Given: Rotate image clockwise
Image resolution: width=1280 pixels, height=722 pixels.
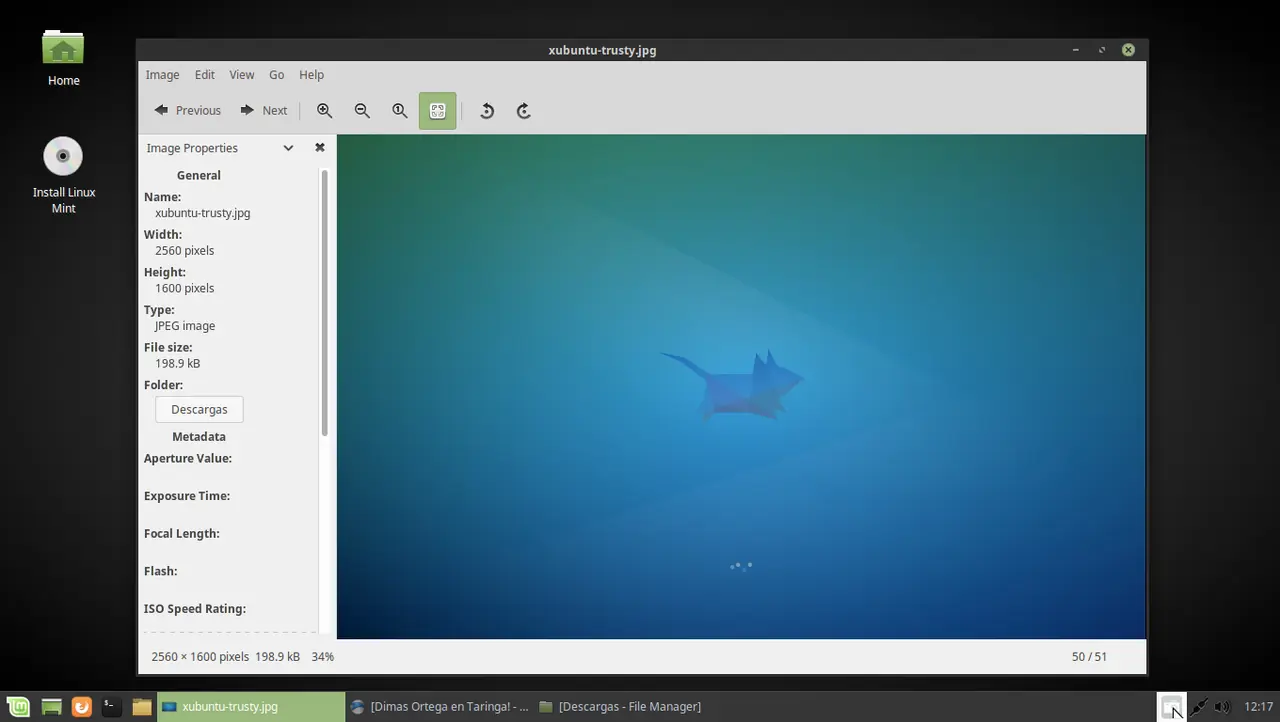Looking at the screenshot, I should tap(523, 111).
